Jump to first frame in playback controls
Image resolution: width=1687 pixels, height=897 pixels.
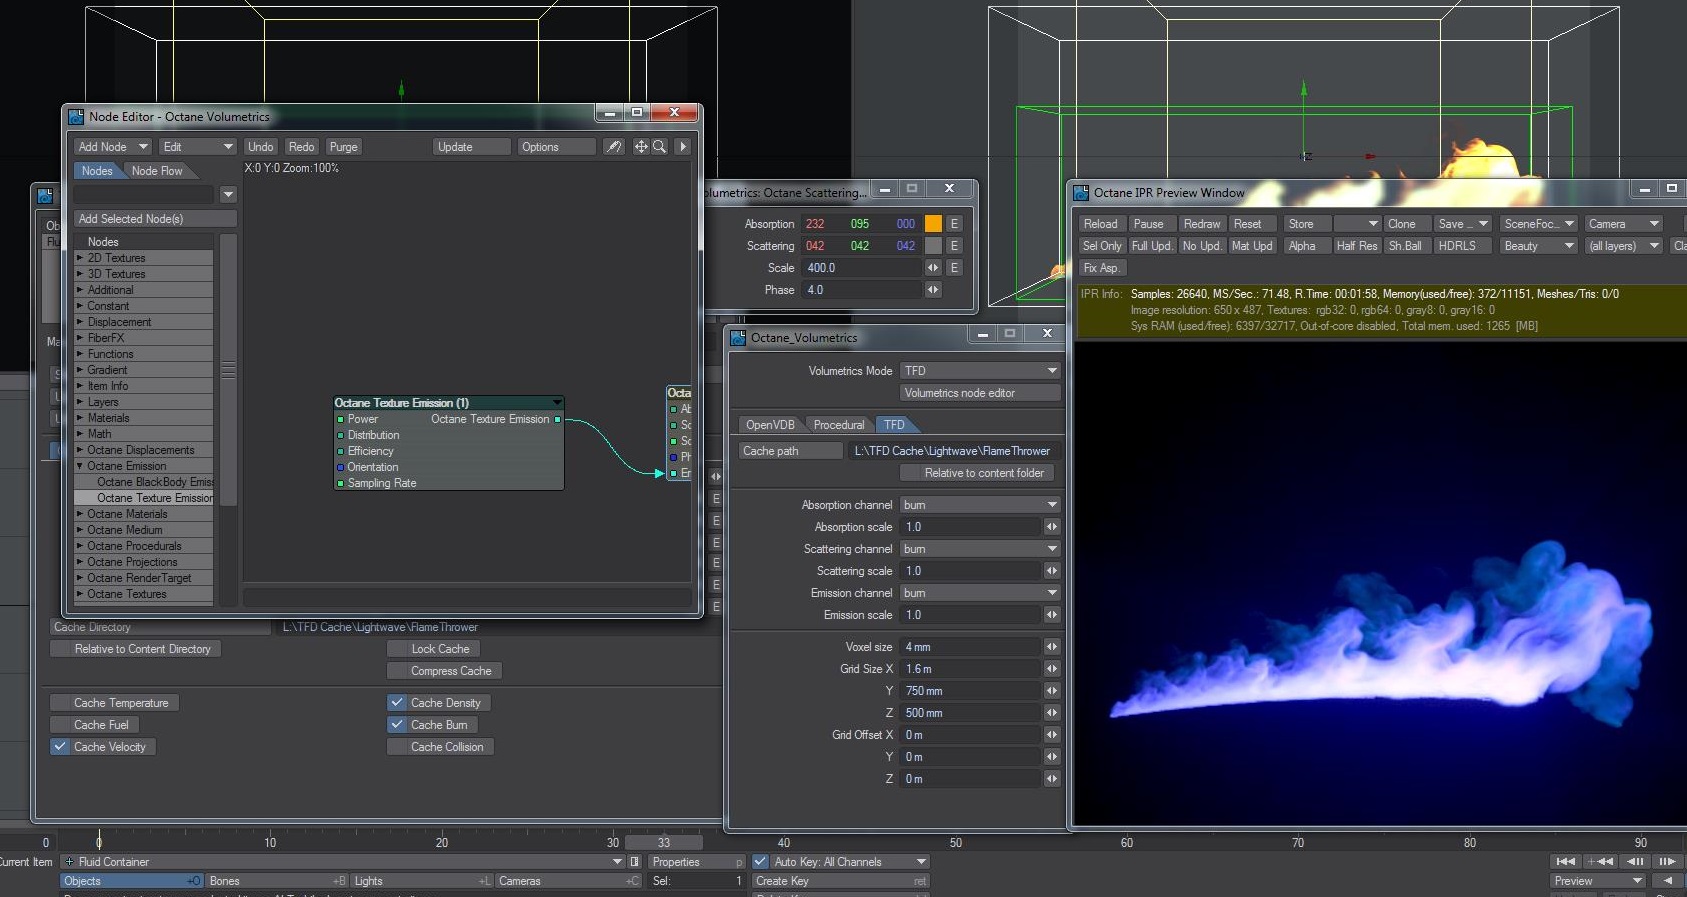(x=1565, y=861)
